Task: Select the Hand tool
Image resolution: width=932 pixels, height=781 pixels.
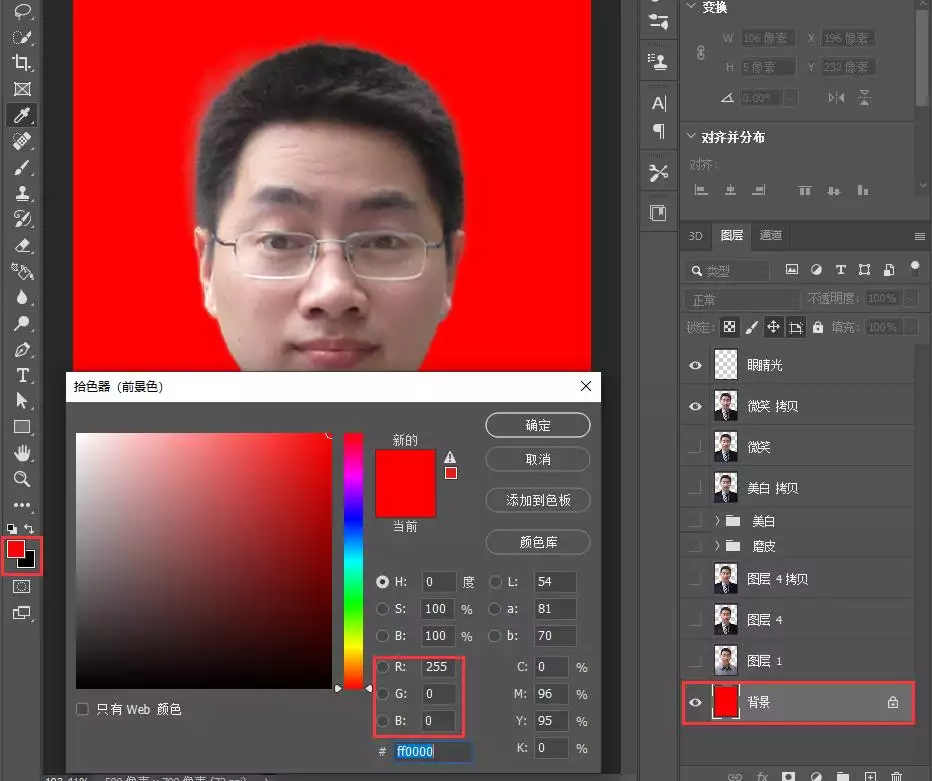Action: pos(22,453)
